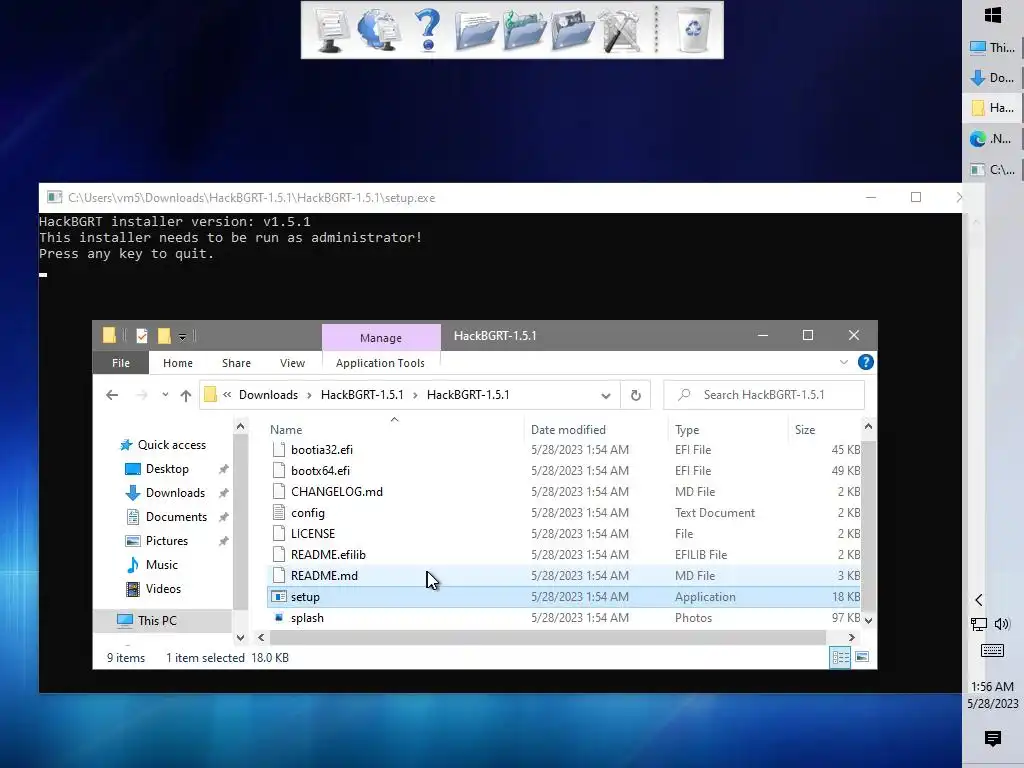Refresh the HackBGRT-1.5.1 folder view
The width and height of the screenshot is (1024, 768).
click(635, 395)
